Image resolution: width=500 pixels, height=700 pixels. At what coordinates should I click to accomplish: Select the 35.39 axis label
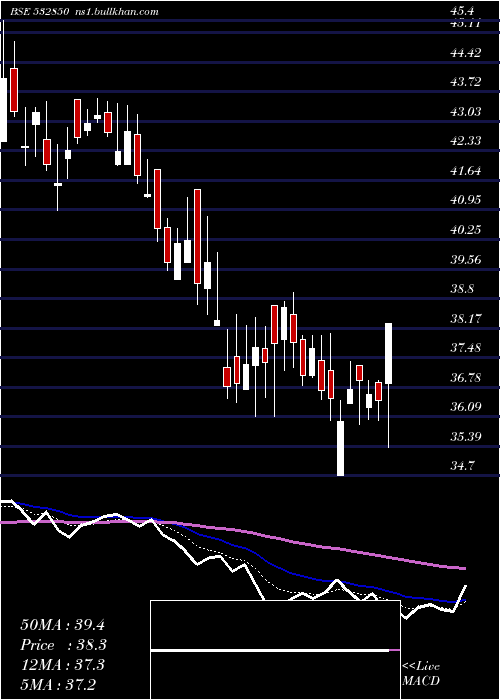[466, 436]
